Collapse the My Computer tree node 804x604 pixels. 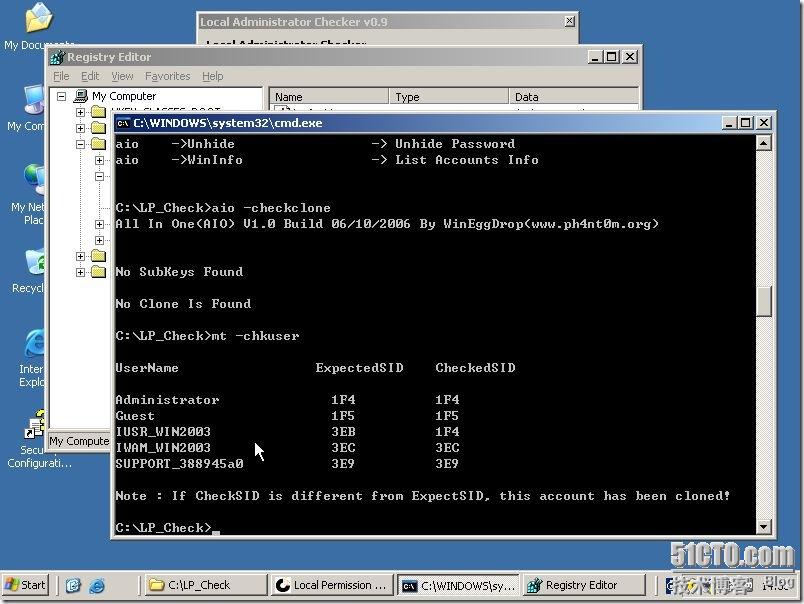pos(62,96)
